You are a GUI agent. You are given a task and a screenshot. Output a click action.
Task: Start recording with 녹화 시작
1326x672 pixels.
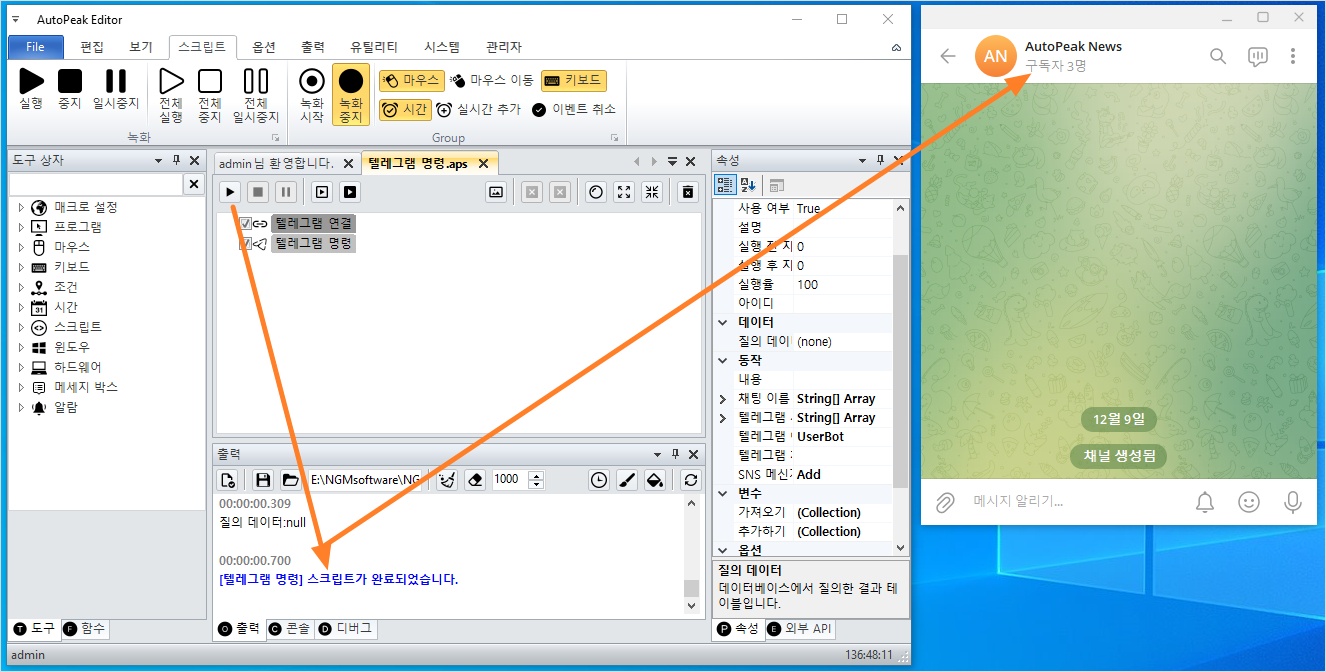(312, 96)
